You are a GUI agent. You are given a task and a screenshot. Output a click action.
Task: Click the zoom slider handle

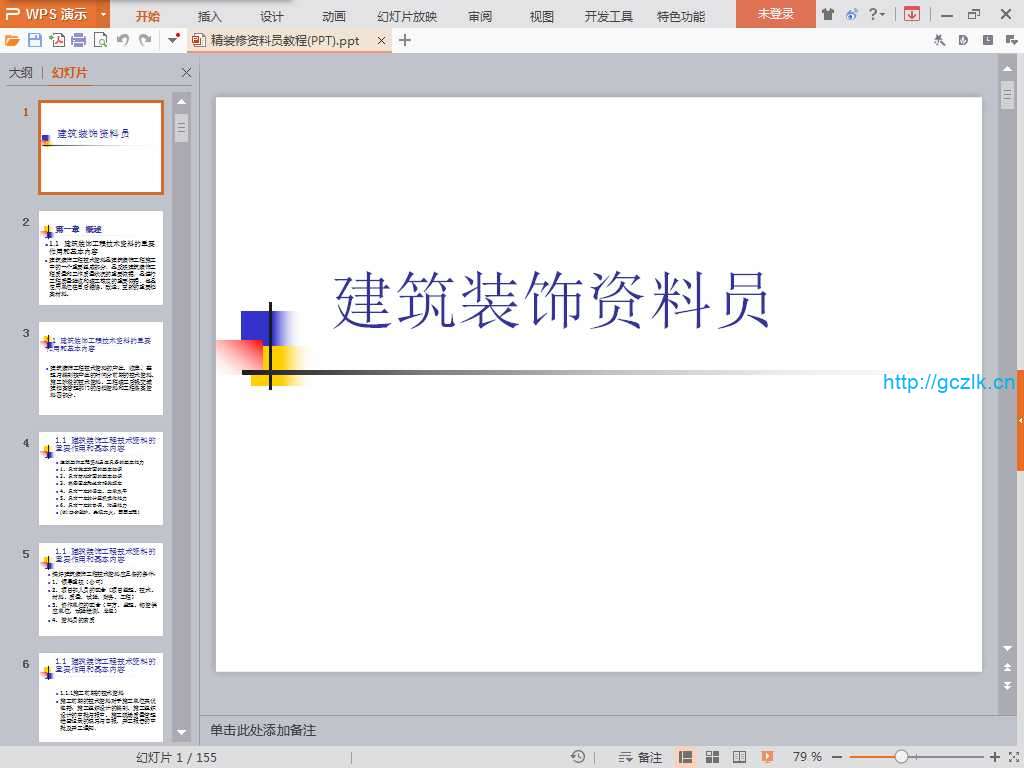pos(901,757)
